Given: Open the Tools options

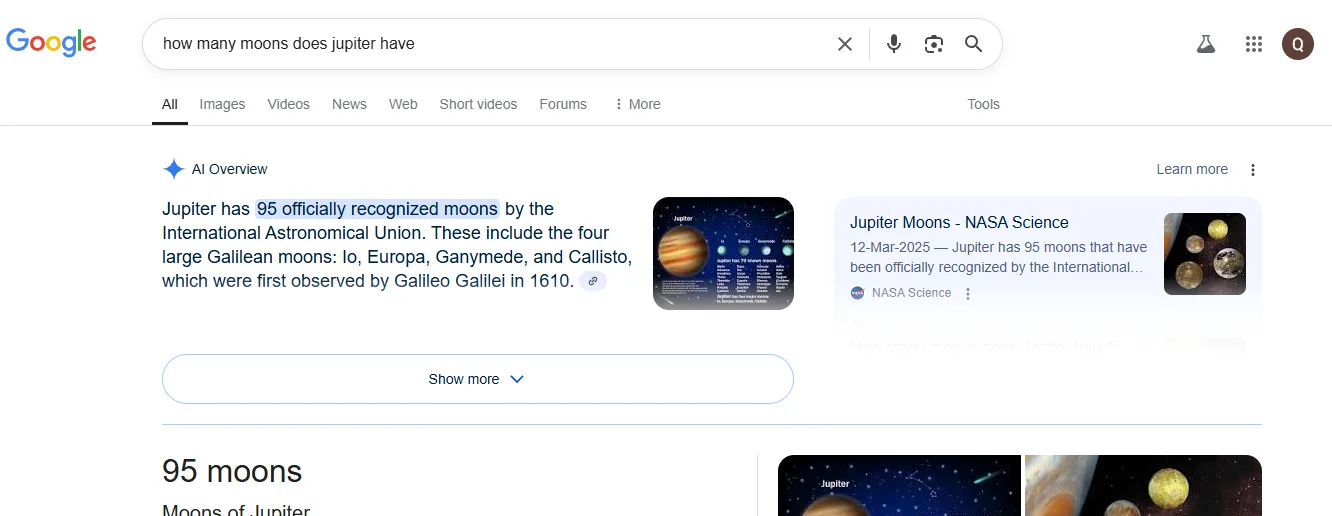Looking at the screenshot, I should click(x=983, y=104).
